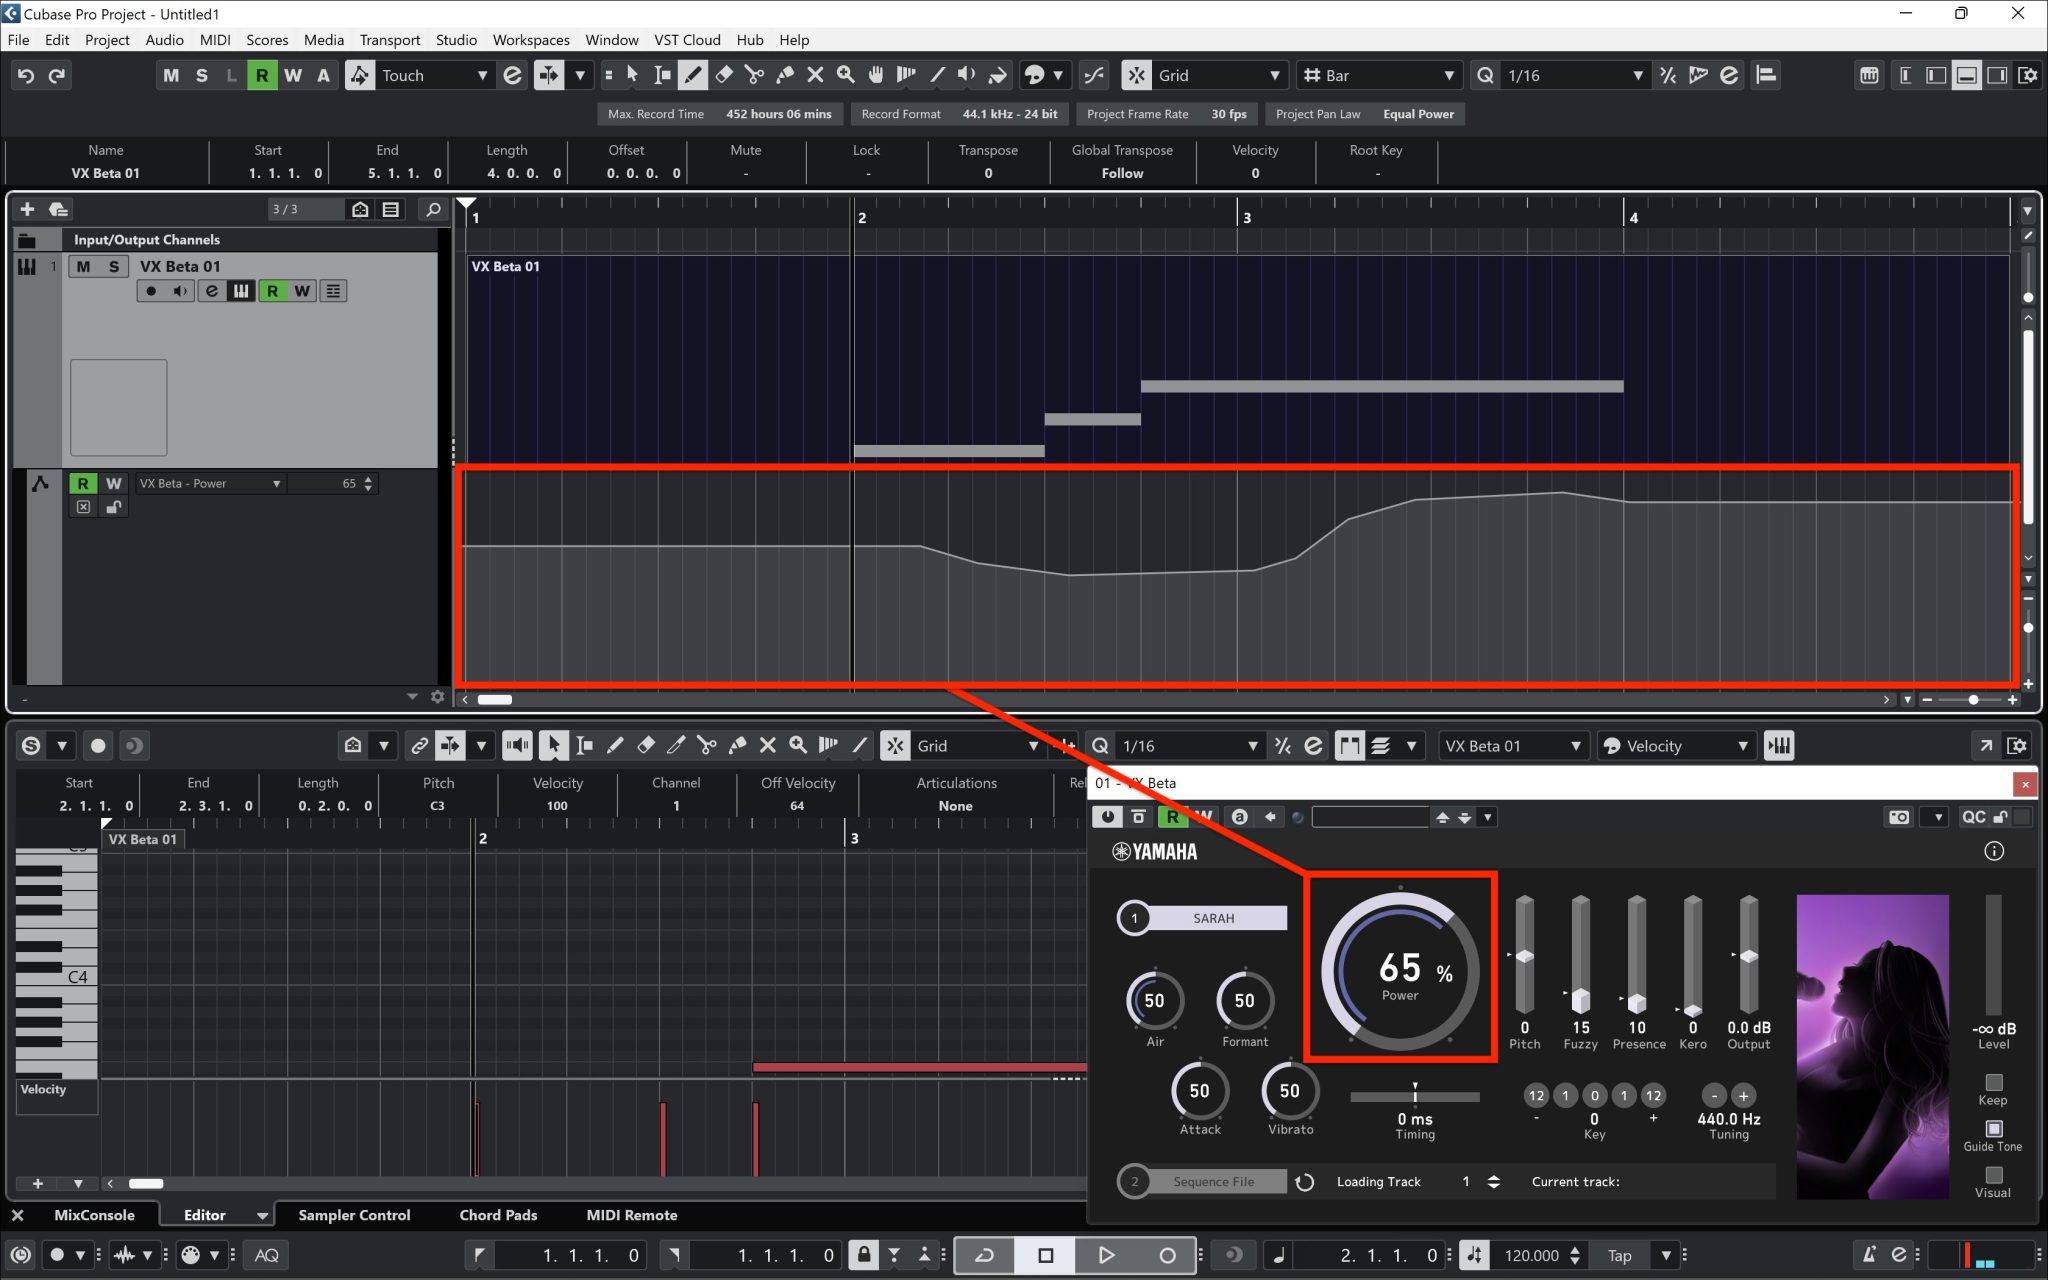2048x1280 pixels.
Task: Select the Glue tool
Action: coord(785,75)
